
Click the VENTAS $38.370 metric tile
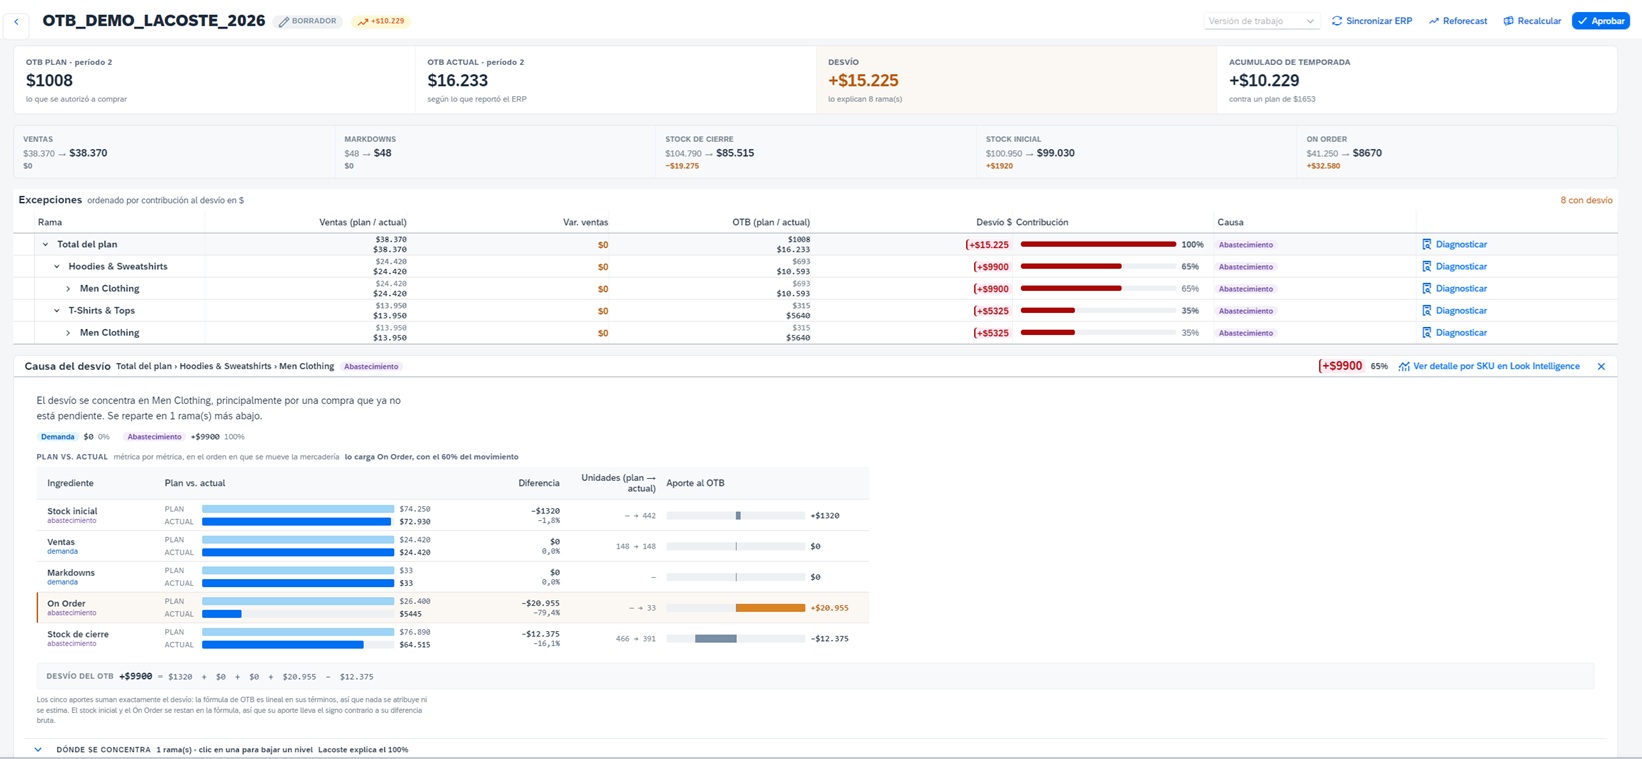(x=174, y=153)
